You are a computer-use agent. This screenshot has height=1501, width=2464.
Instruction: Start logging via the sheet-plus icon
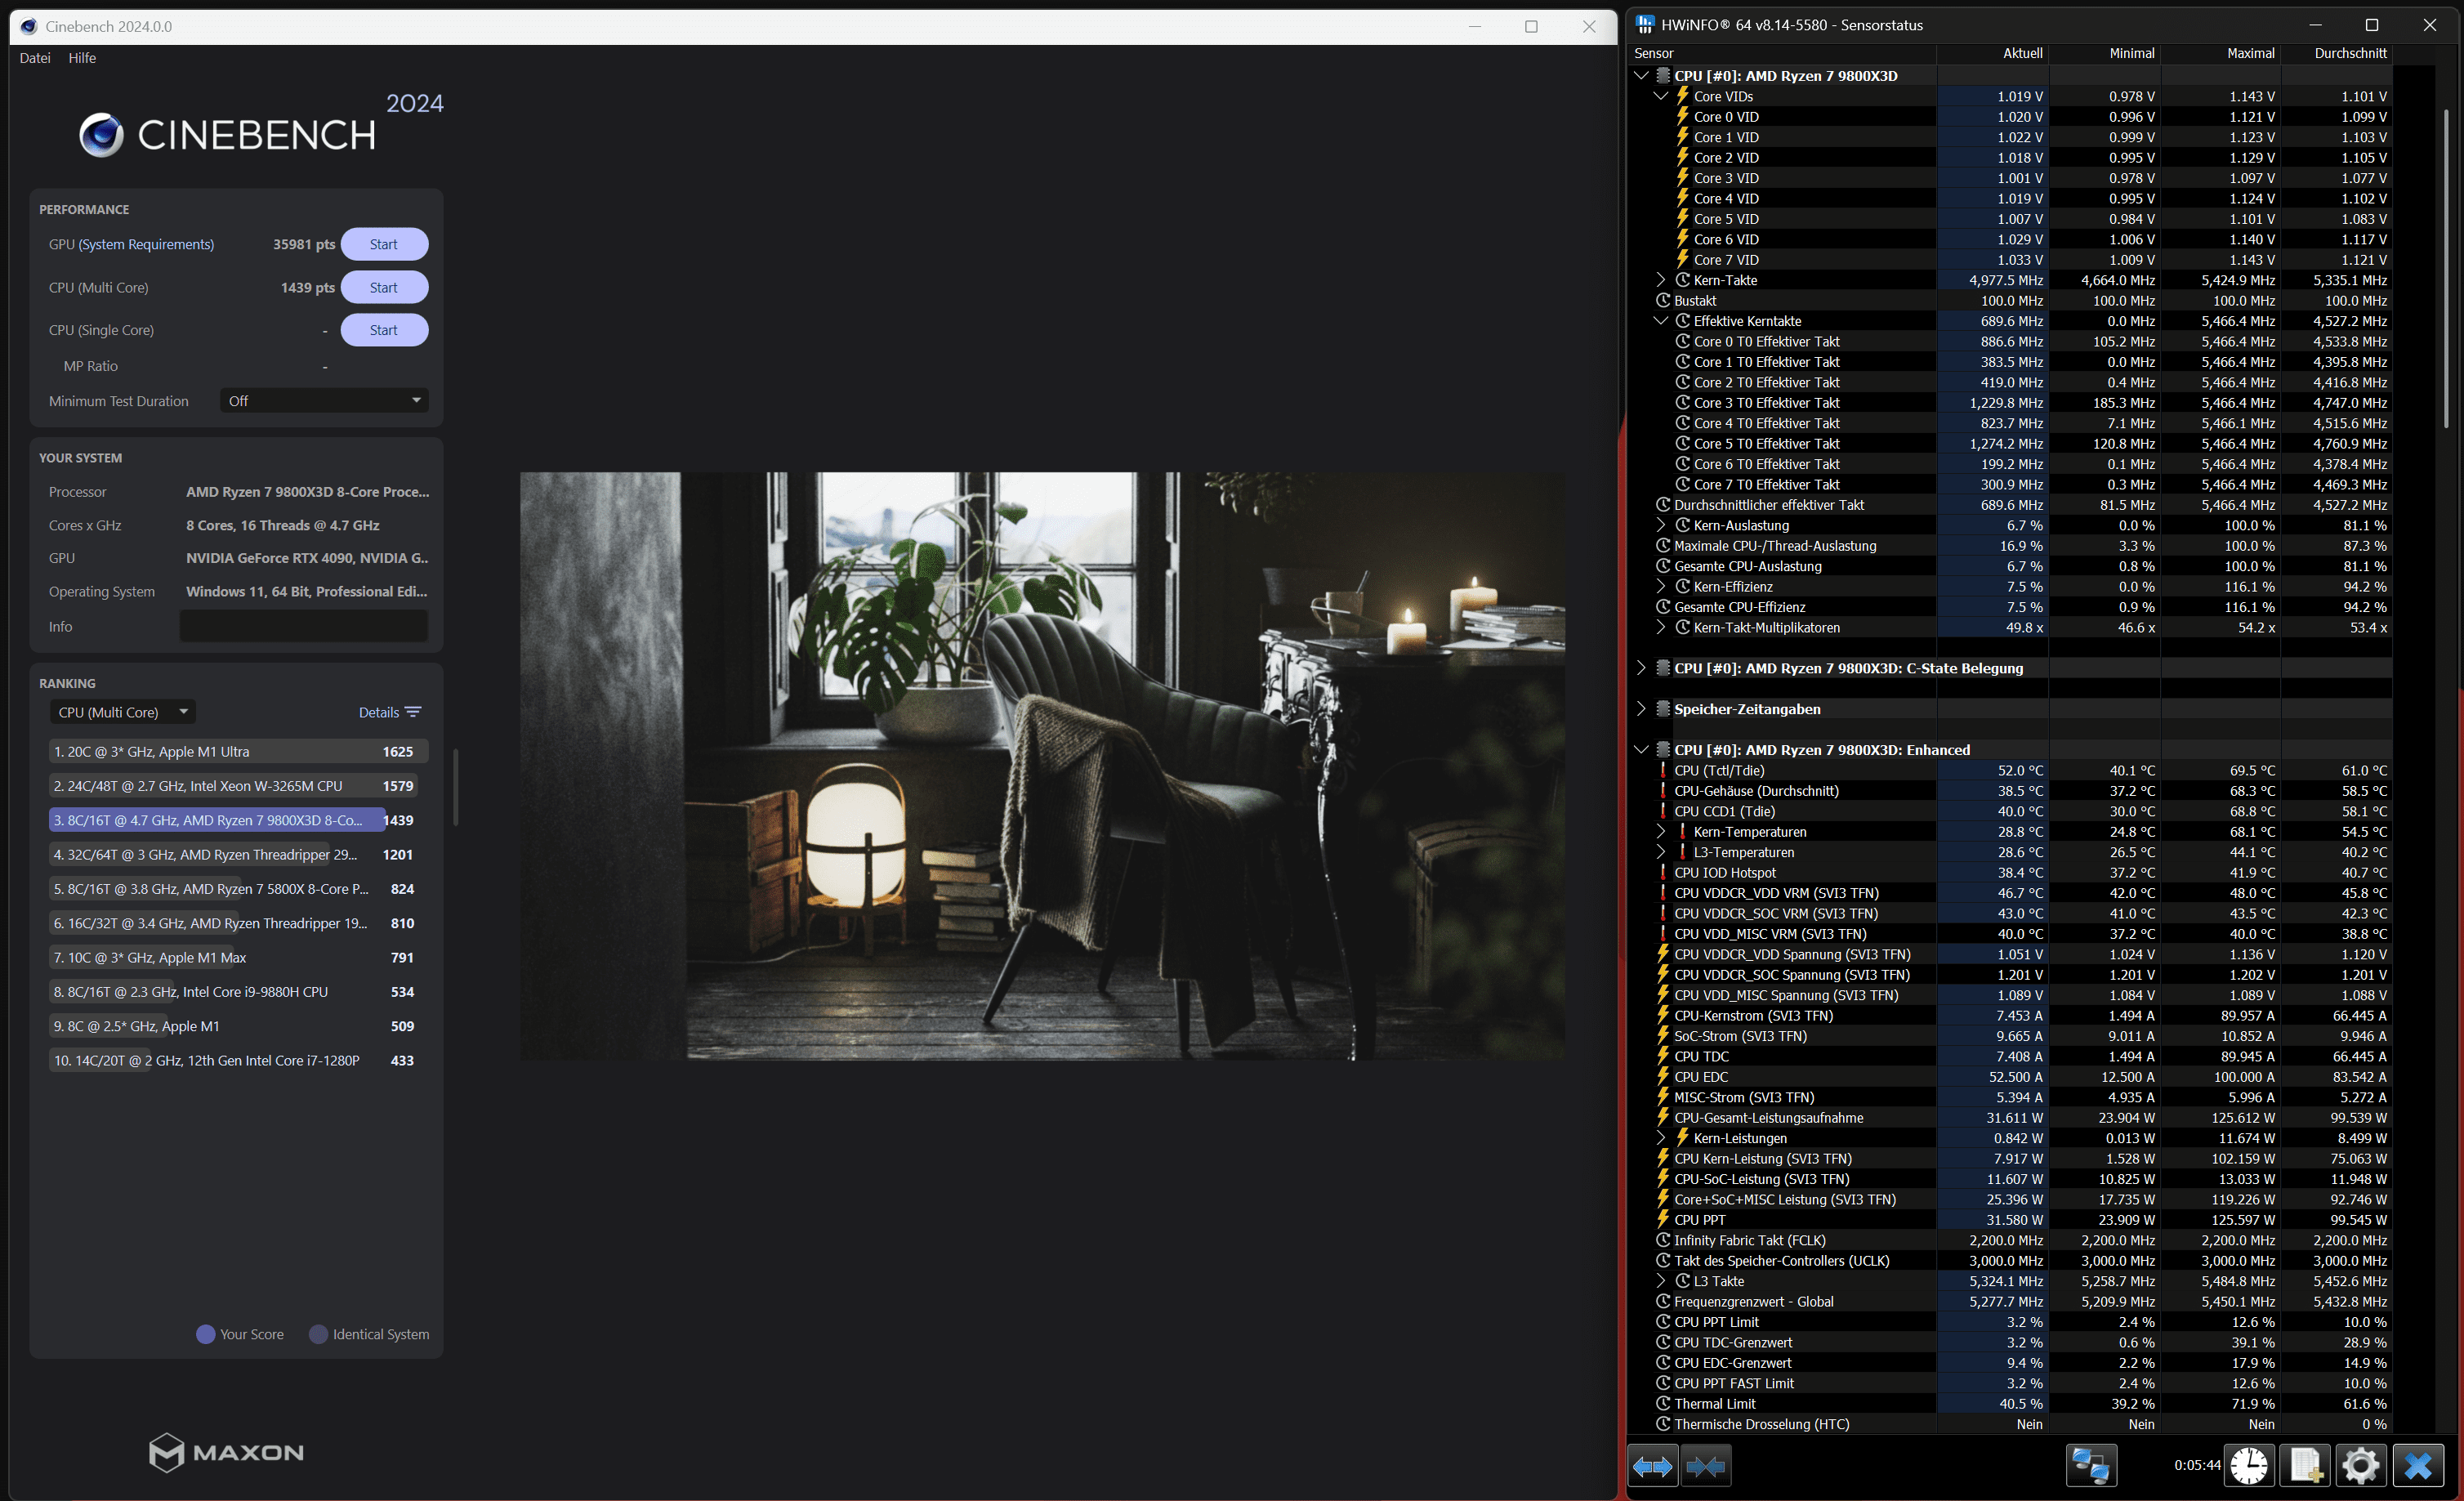pyautogui.click(x=2305, y=1466)
